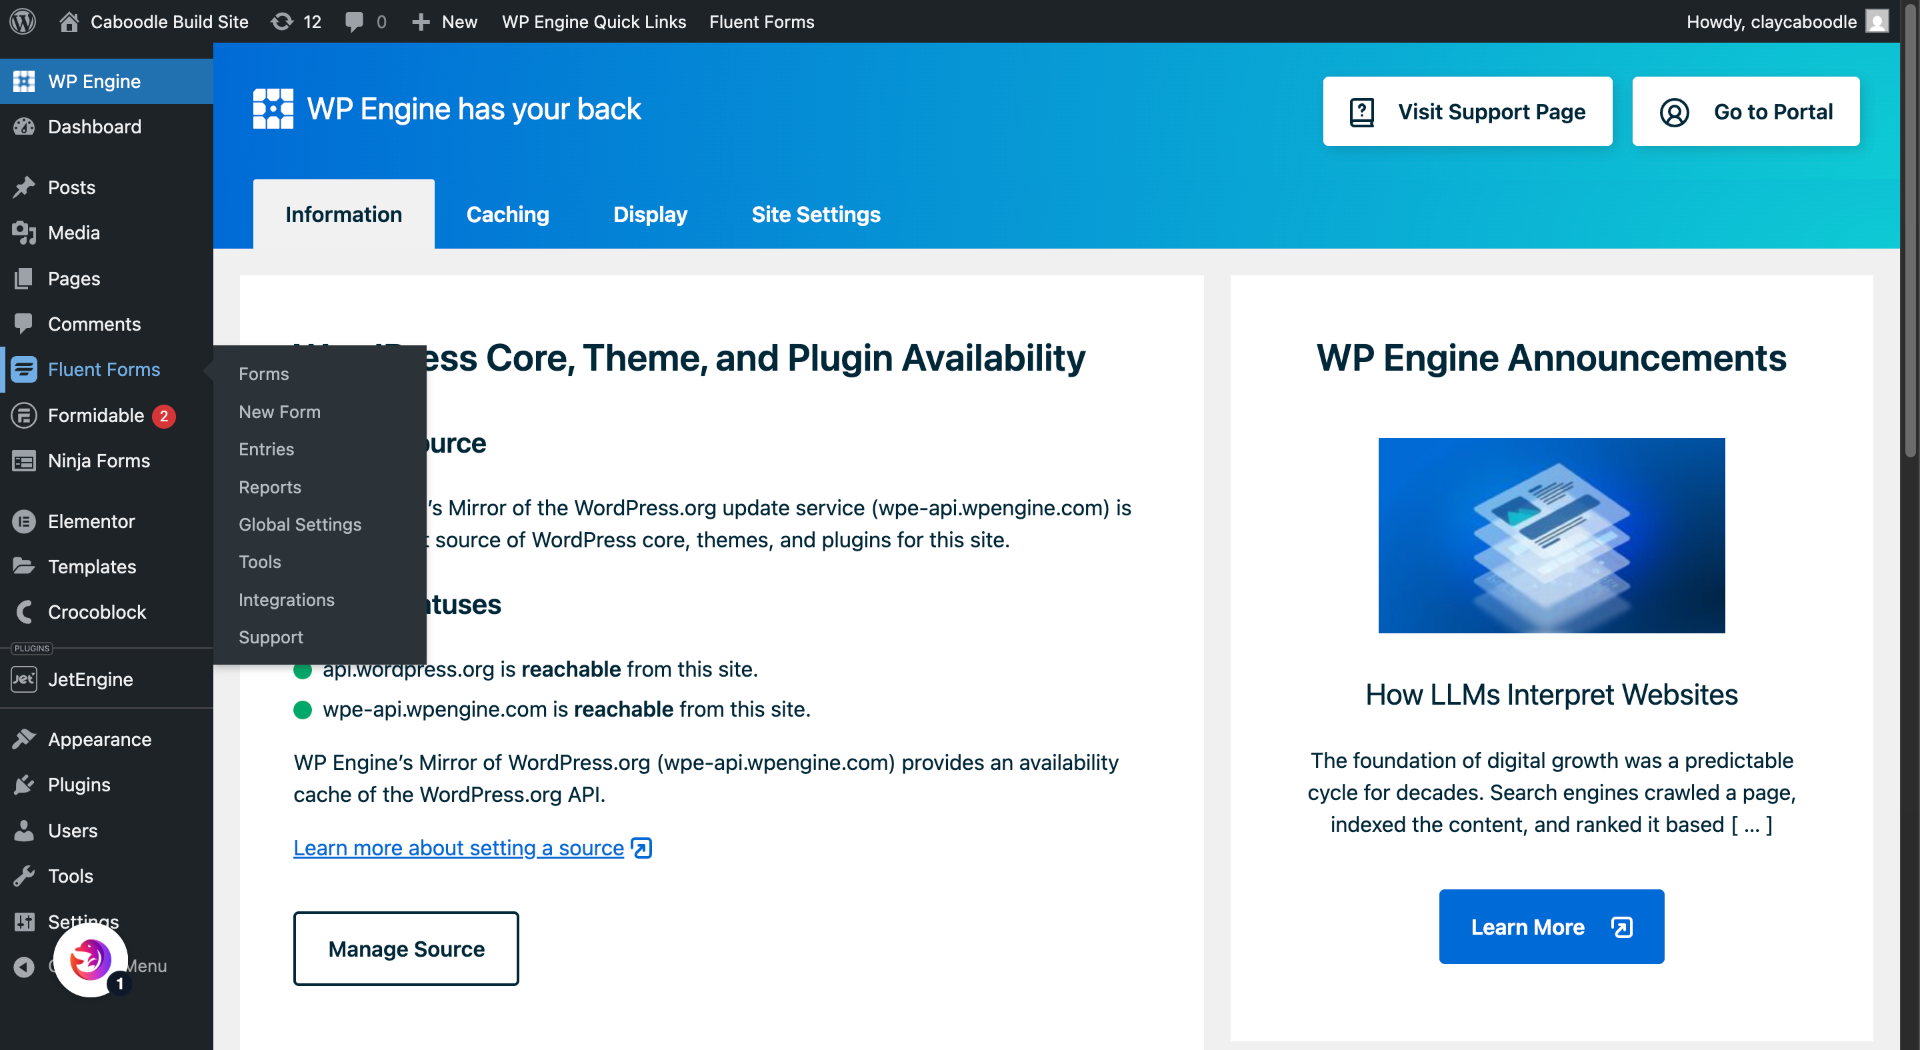Click the Go to Portal button
The width and height of the screenshot is (1920, 1050).
1746,111
